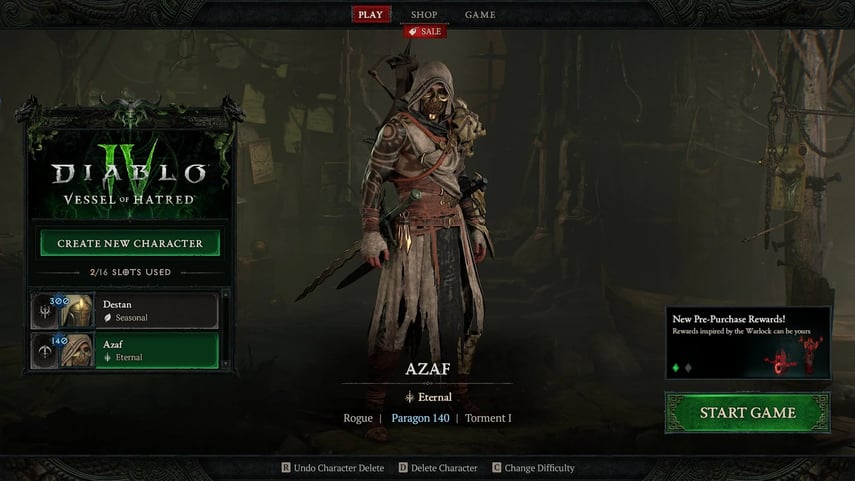Screen dimensions: 855x481
Task: Open the New Pre-Purchase Rewards banner
Action: pos(748,342)
